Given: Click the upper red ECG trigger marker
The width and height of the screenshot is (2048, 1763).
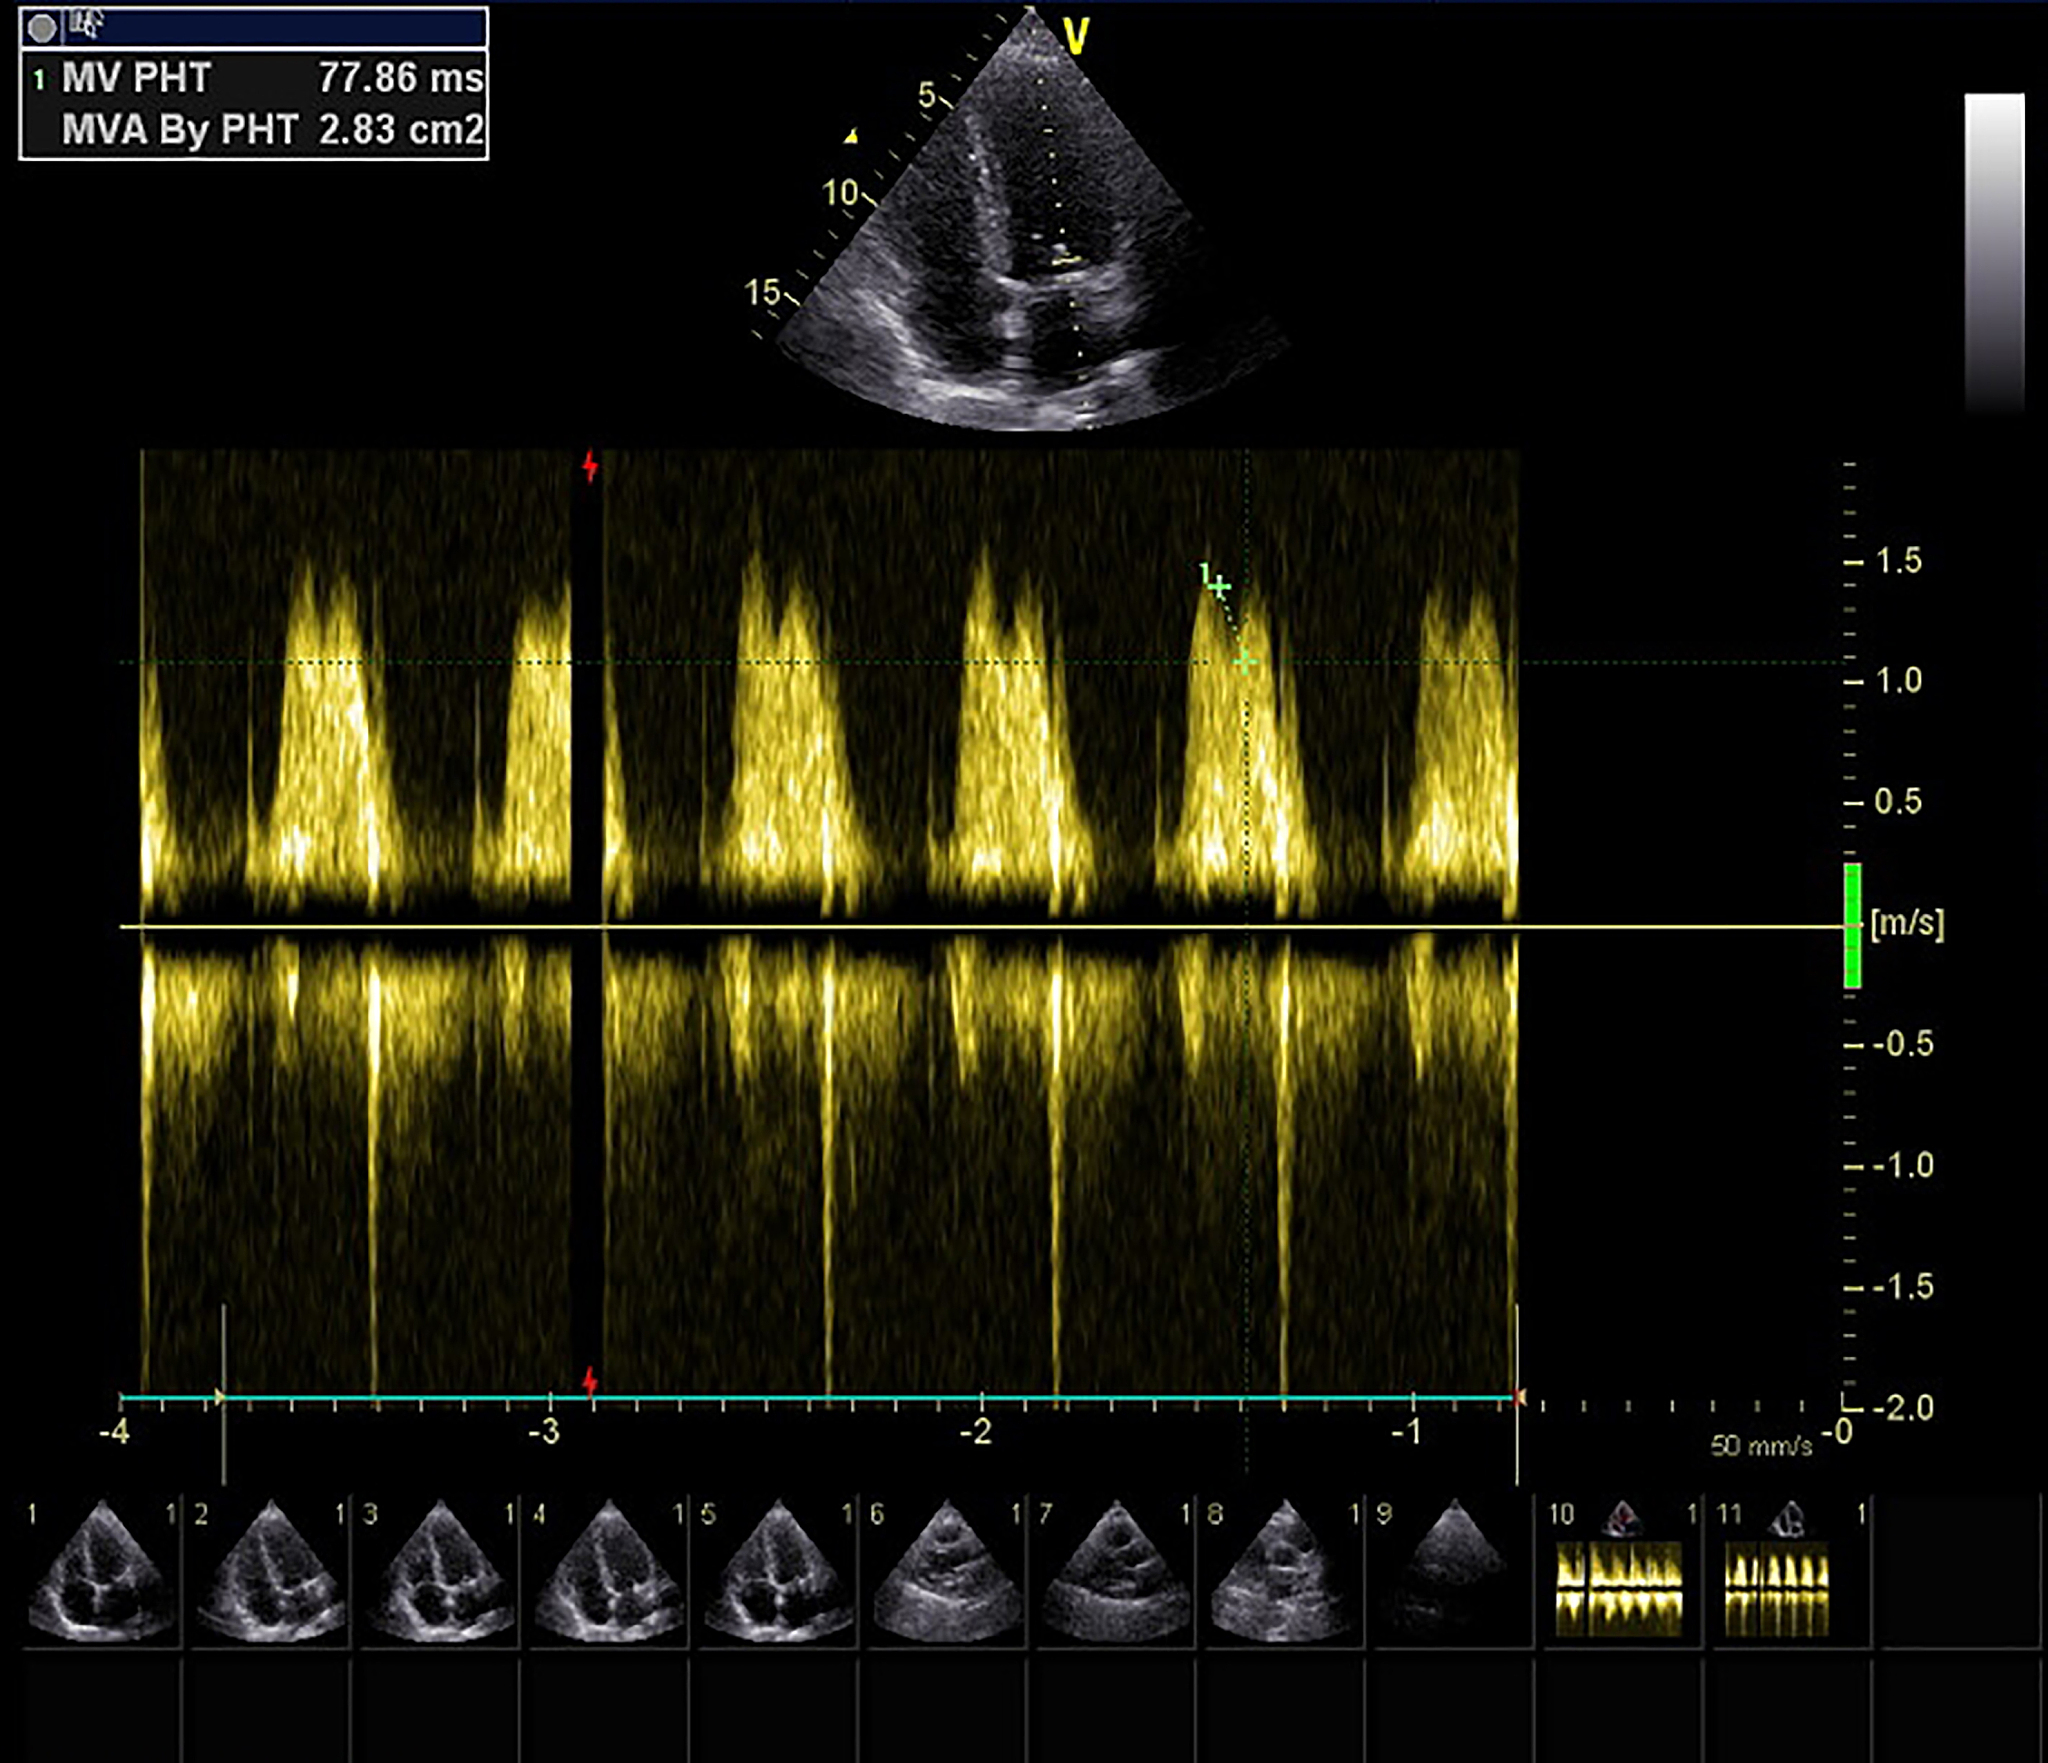Looking at the screenshot, I should (591, 466).
